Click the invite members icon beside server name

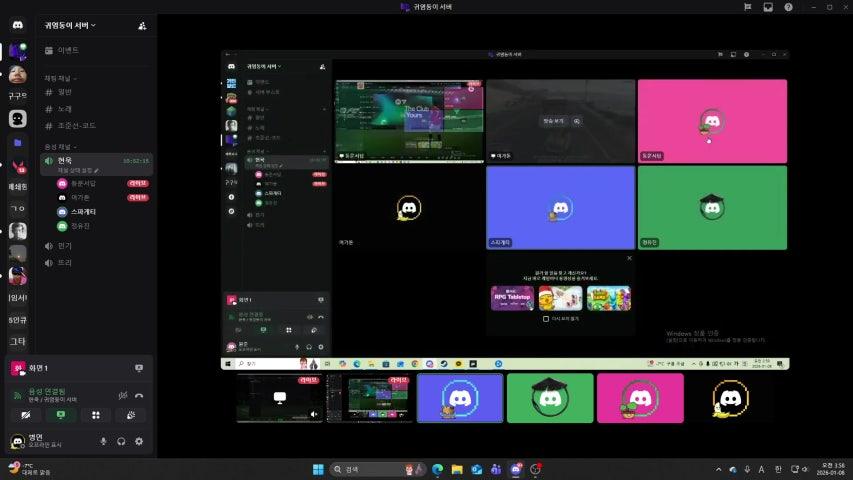coord(142,25)
